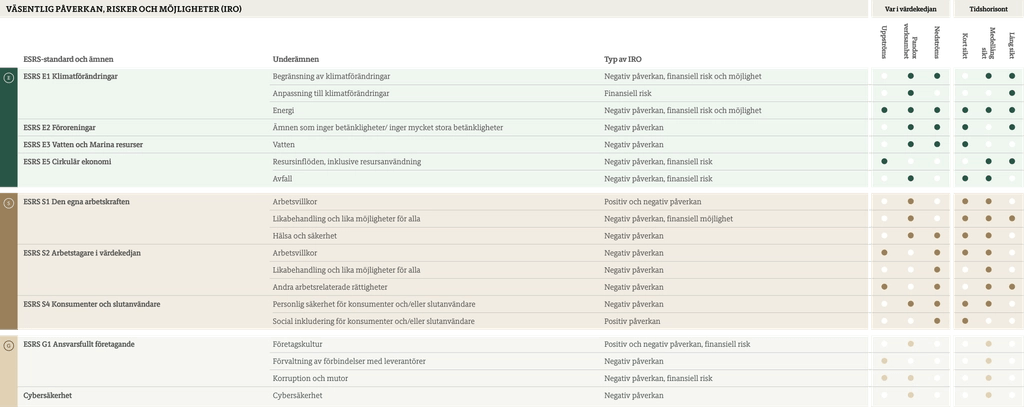1024x407 pixels.
Task: Click 'Korruption och mutor' sub-topic
Action: [309, 378]
